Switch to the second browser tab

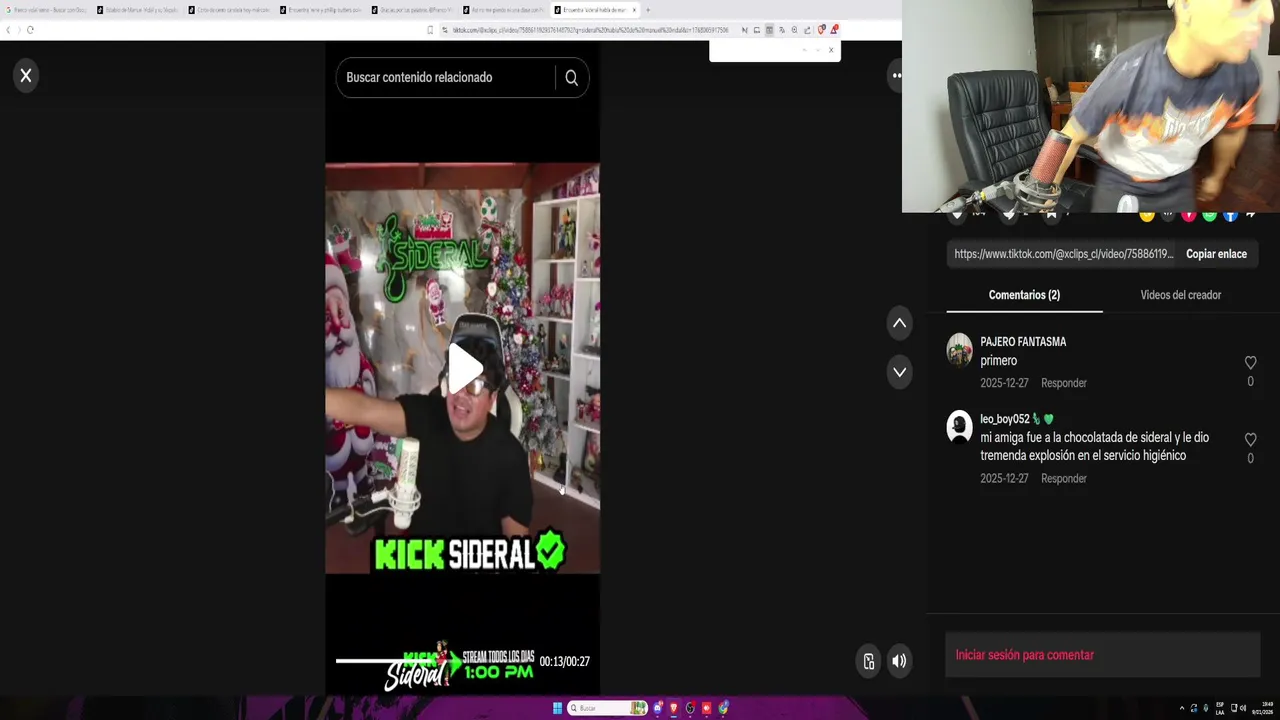click(x=138, y=10)
